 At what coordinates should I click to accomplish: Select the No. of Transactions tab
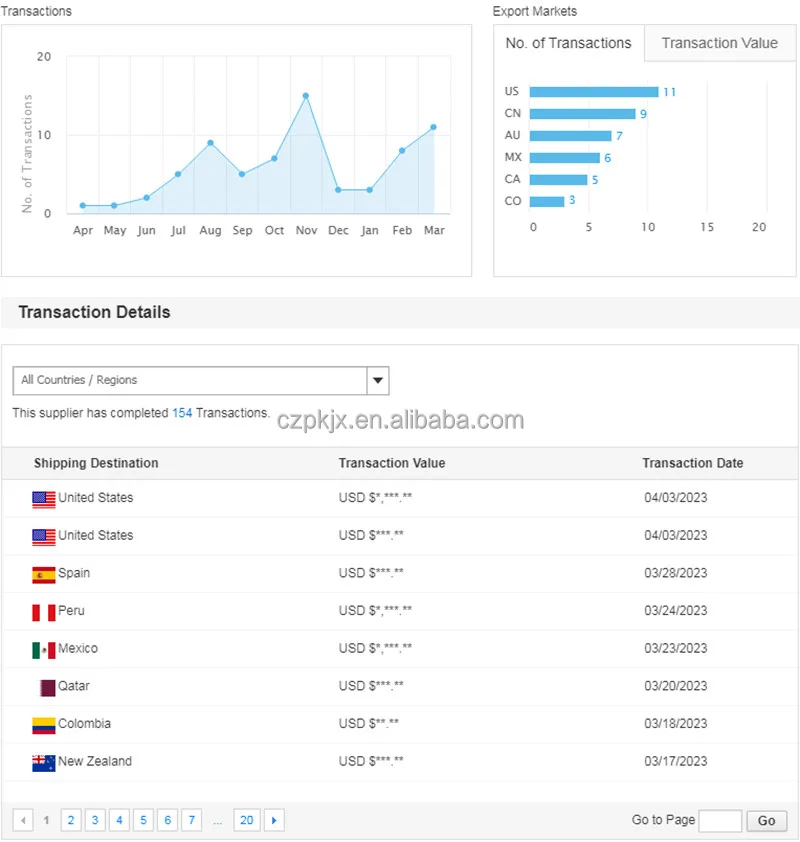[x=568, y=43]
